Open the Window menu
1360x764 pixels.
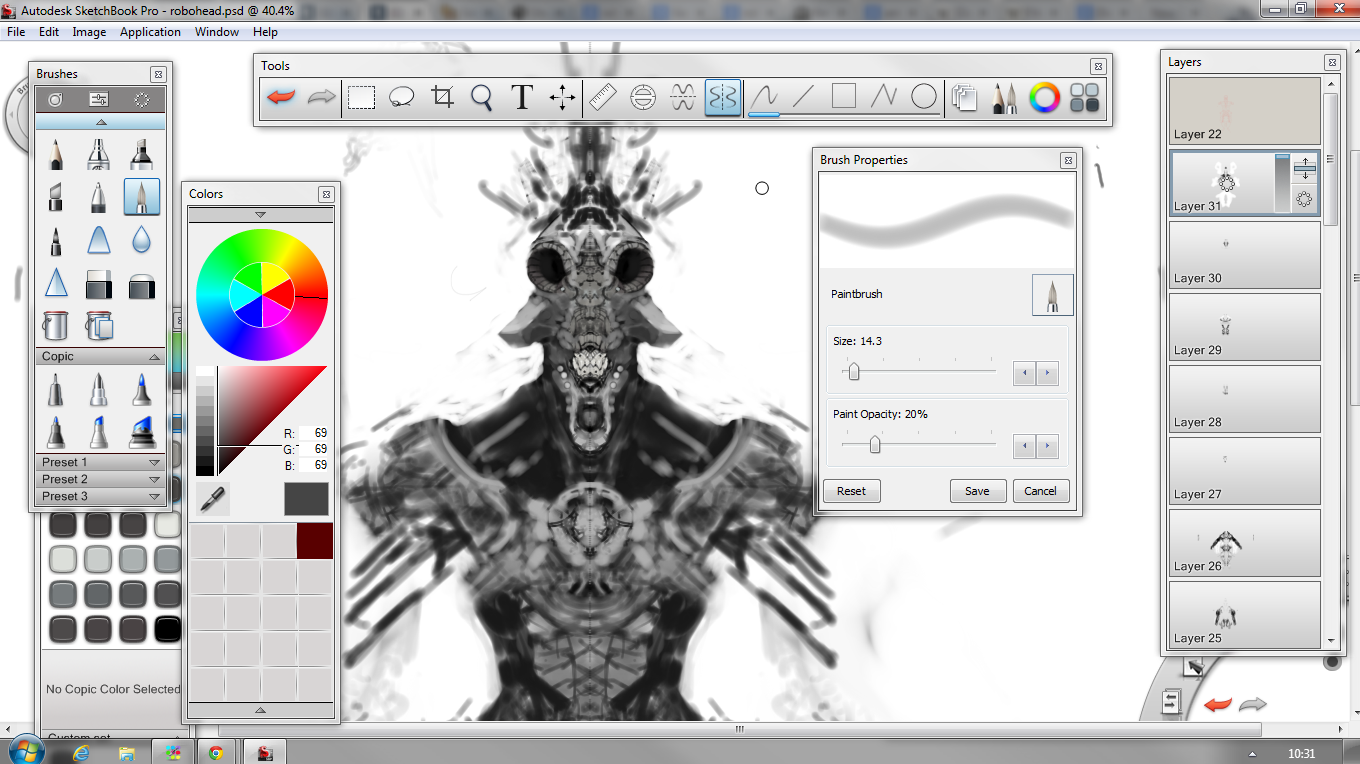[216, 32]
